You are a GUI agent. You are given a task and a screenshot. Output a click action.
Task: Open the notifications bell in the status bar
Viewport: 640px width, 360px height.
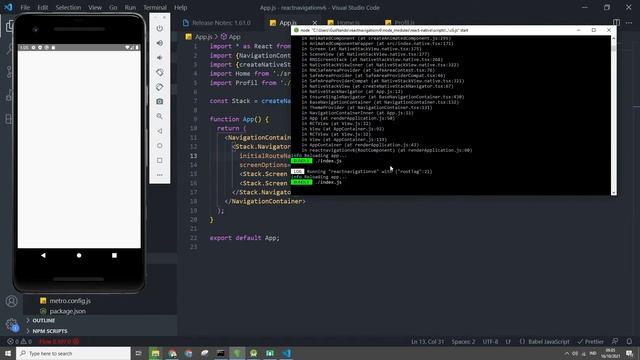tap(629, 341)
